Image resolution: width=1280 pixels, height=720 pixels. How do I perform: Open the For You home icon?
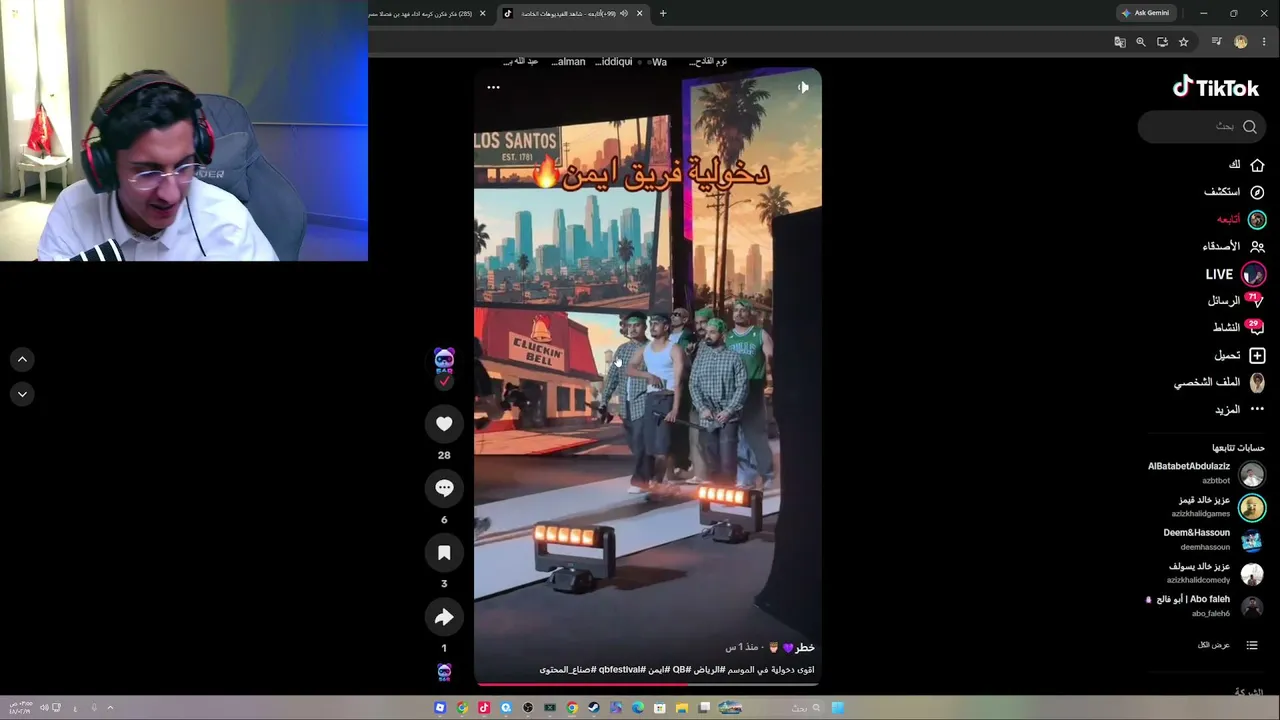pyautogui.click(x=1257, y=165)
